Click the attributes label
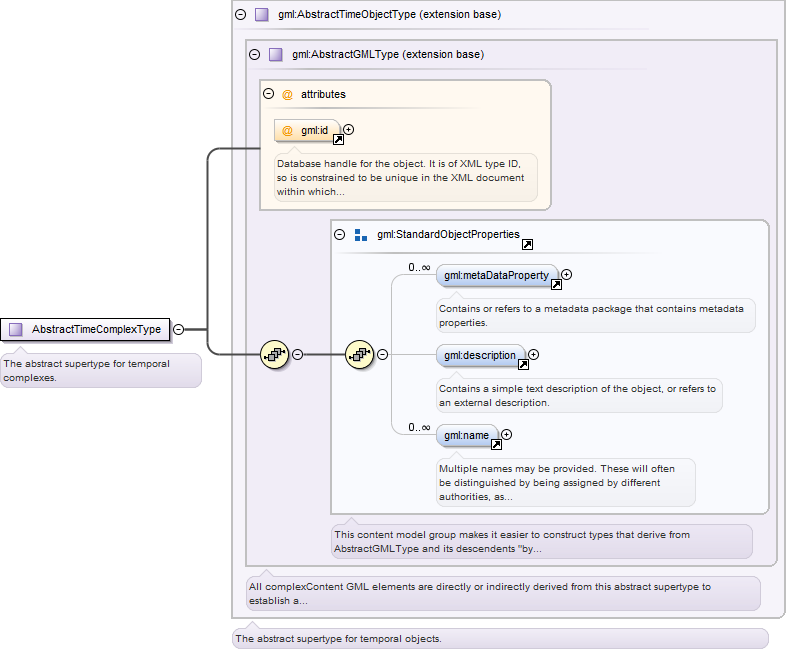787x652 pixels. pyautogui.click(x=323, y=94)
